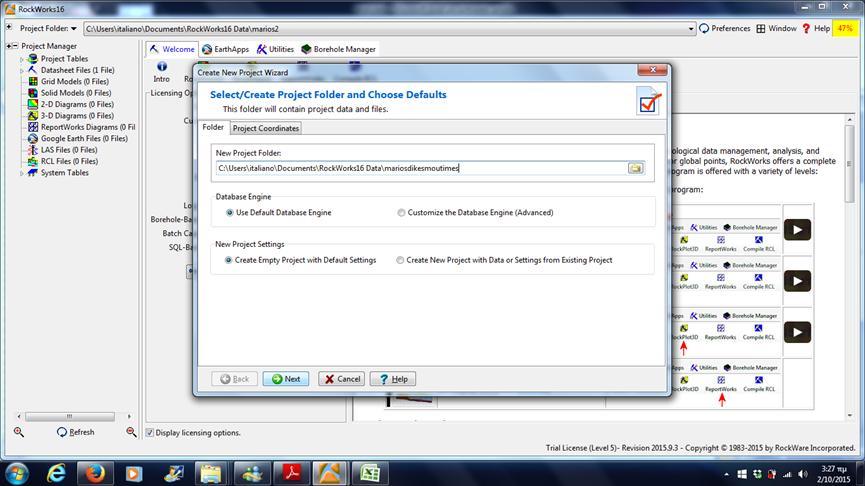The width and height of the screenshot is (865, 486).
Task: Click the New Project Folder path field
Action: [421, 168]
